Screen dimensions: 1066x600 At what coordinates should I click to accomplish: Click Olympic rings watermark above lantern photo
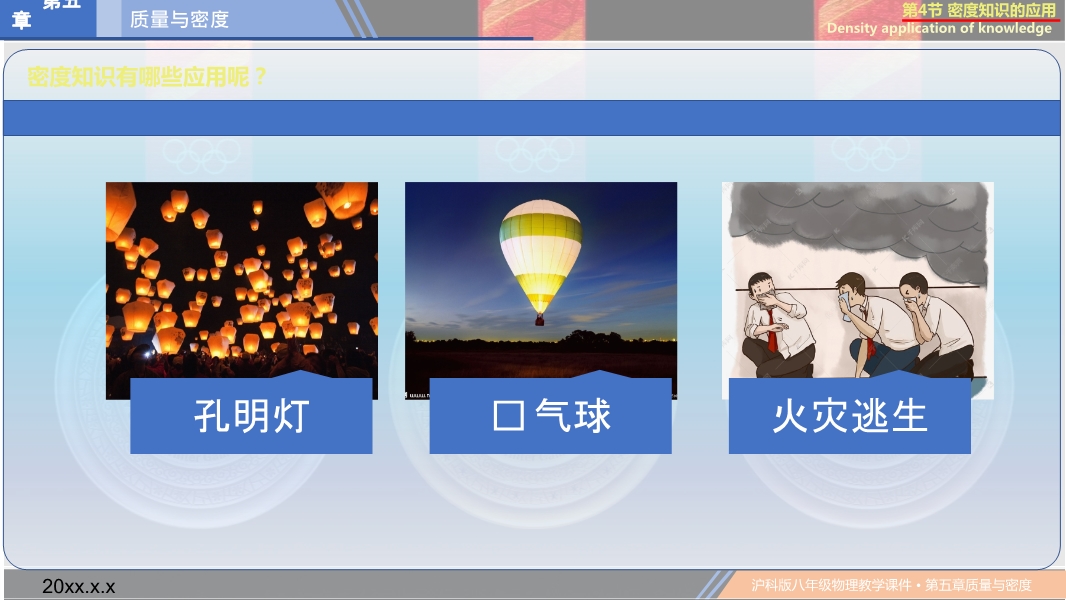click(x=202, y=156)
